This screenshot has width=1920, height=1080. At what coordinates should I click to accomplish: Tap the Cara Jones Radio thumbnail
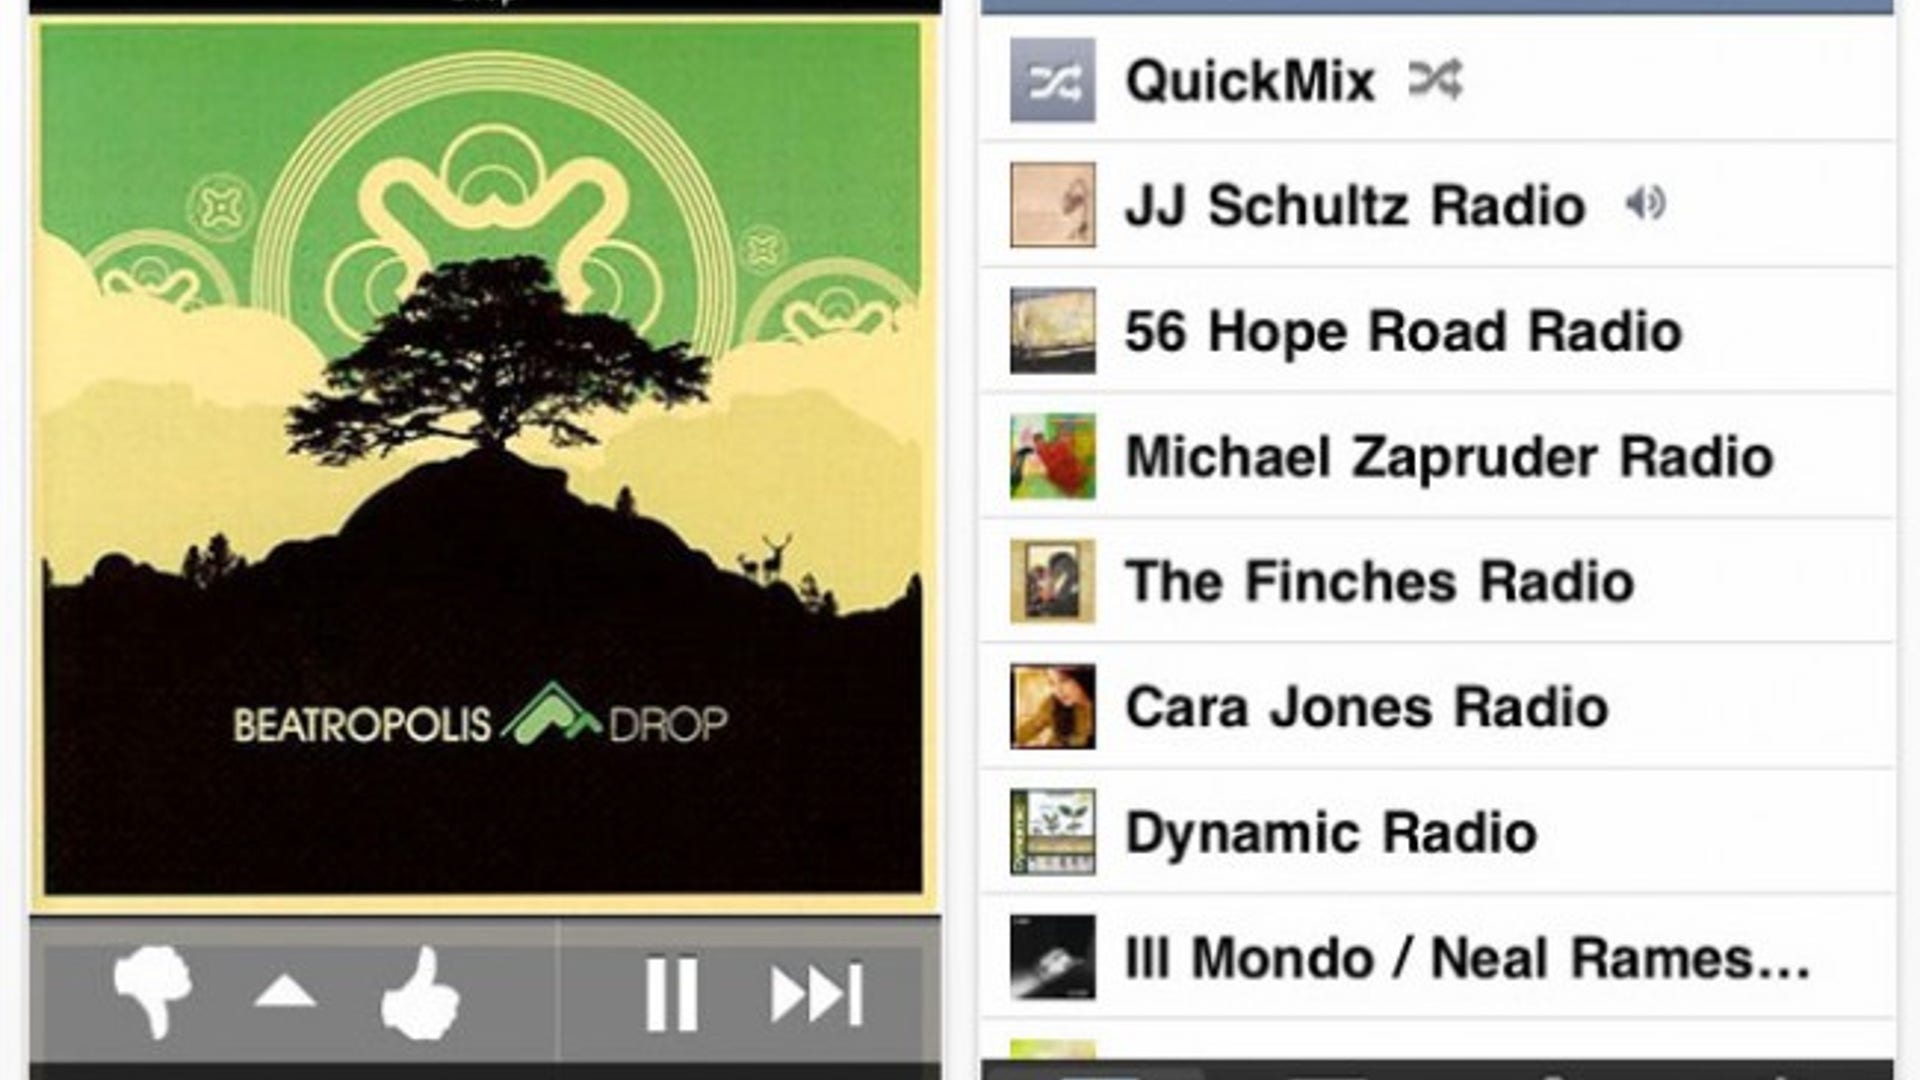coord(1052,707)
